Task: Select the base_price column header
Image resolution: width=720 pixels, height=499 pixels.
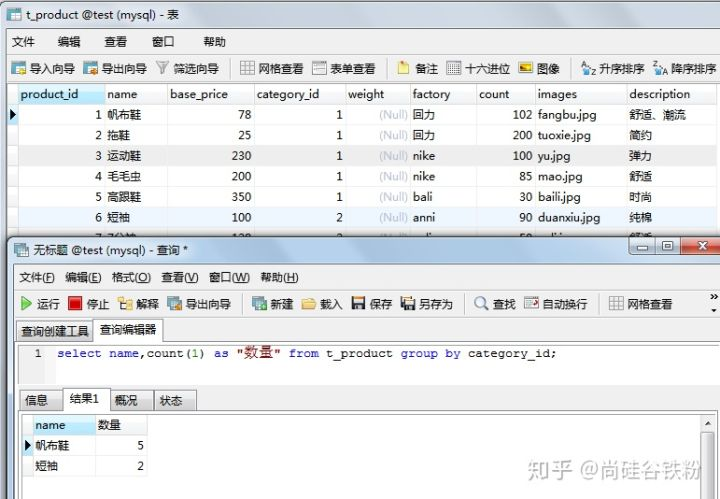Action: coord(211,94)
